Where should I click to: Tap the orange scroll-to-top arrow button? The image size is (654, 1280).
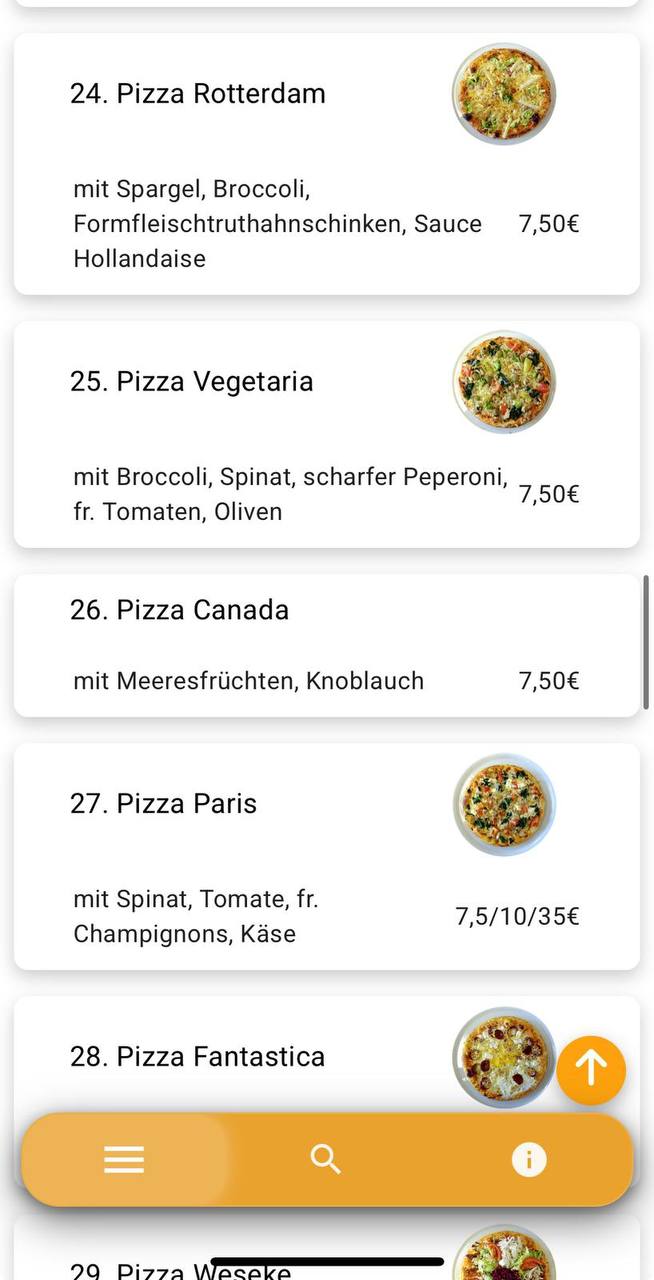pyautogui.click(x=591, y=1069)
